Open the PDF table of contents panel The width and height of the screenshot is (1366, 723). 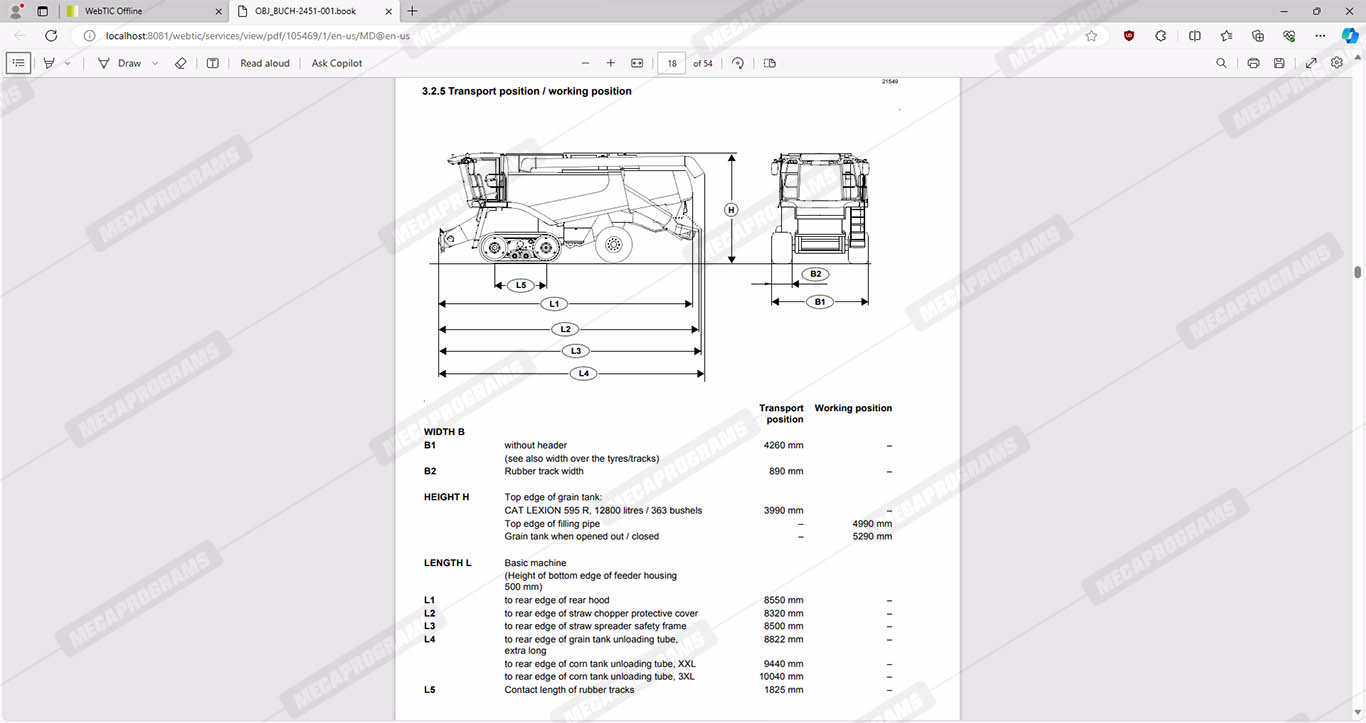pos(18,63)
